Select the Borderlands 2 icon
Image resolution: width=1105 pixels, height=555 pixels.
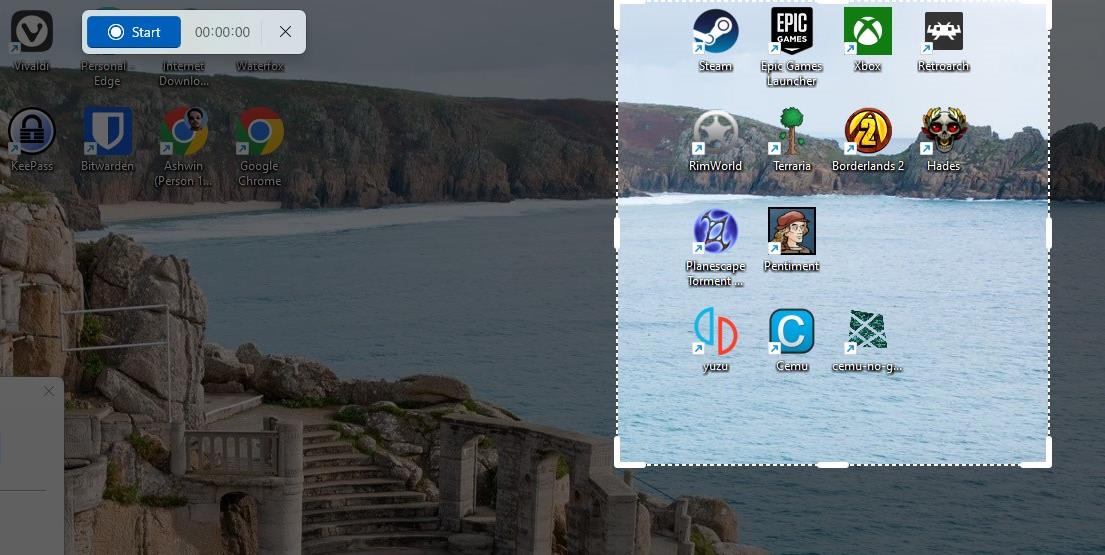click(x=868, y=132)
